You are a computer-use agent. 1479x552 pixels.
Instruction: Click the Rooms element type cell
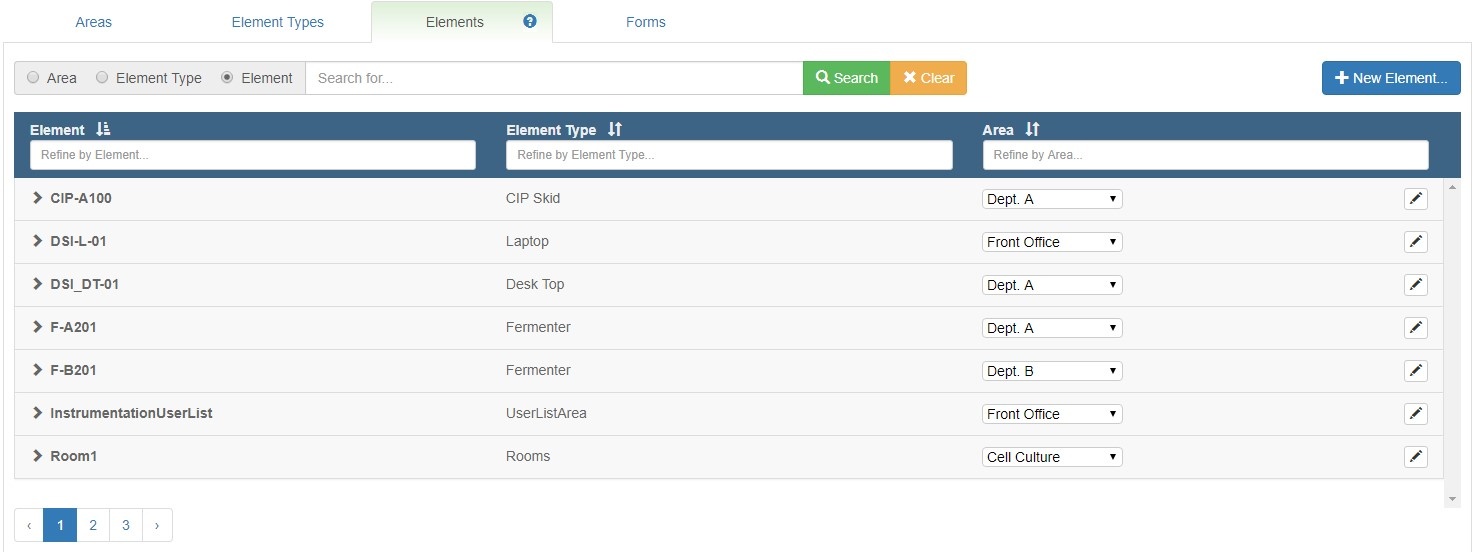point(528,456)
